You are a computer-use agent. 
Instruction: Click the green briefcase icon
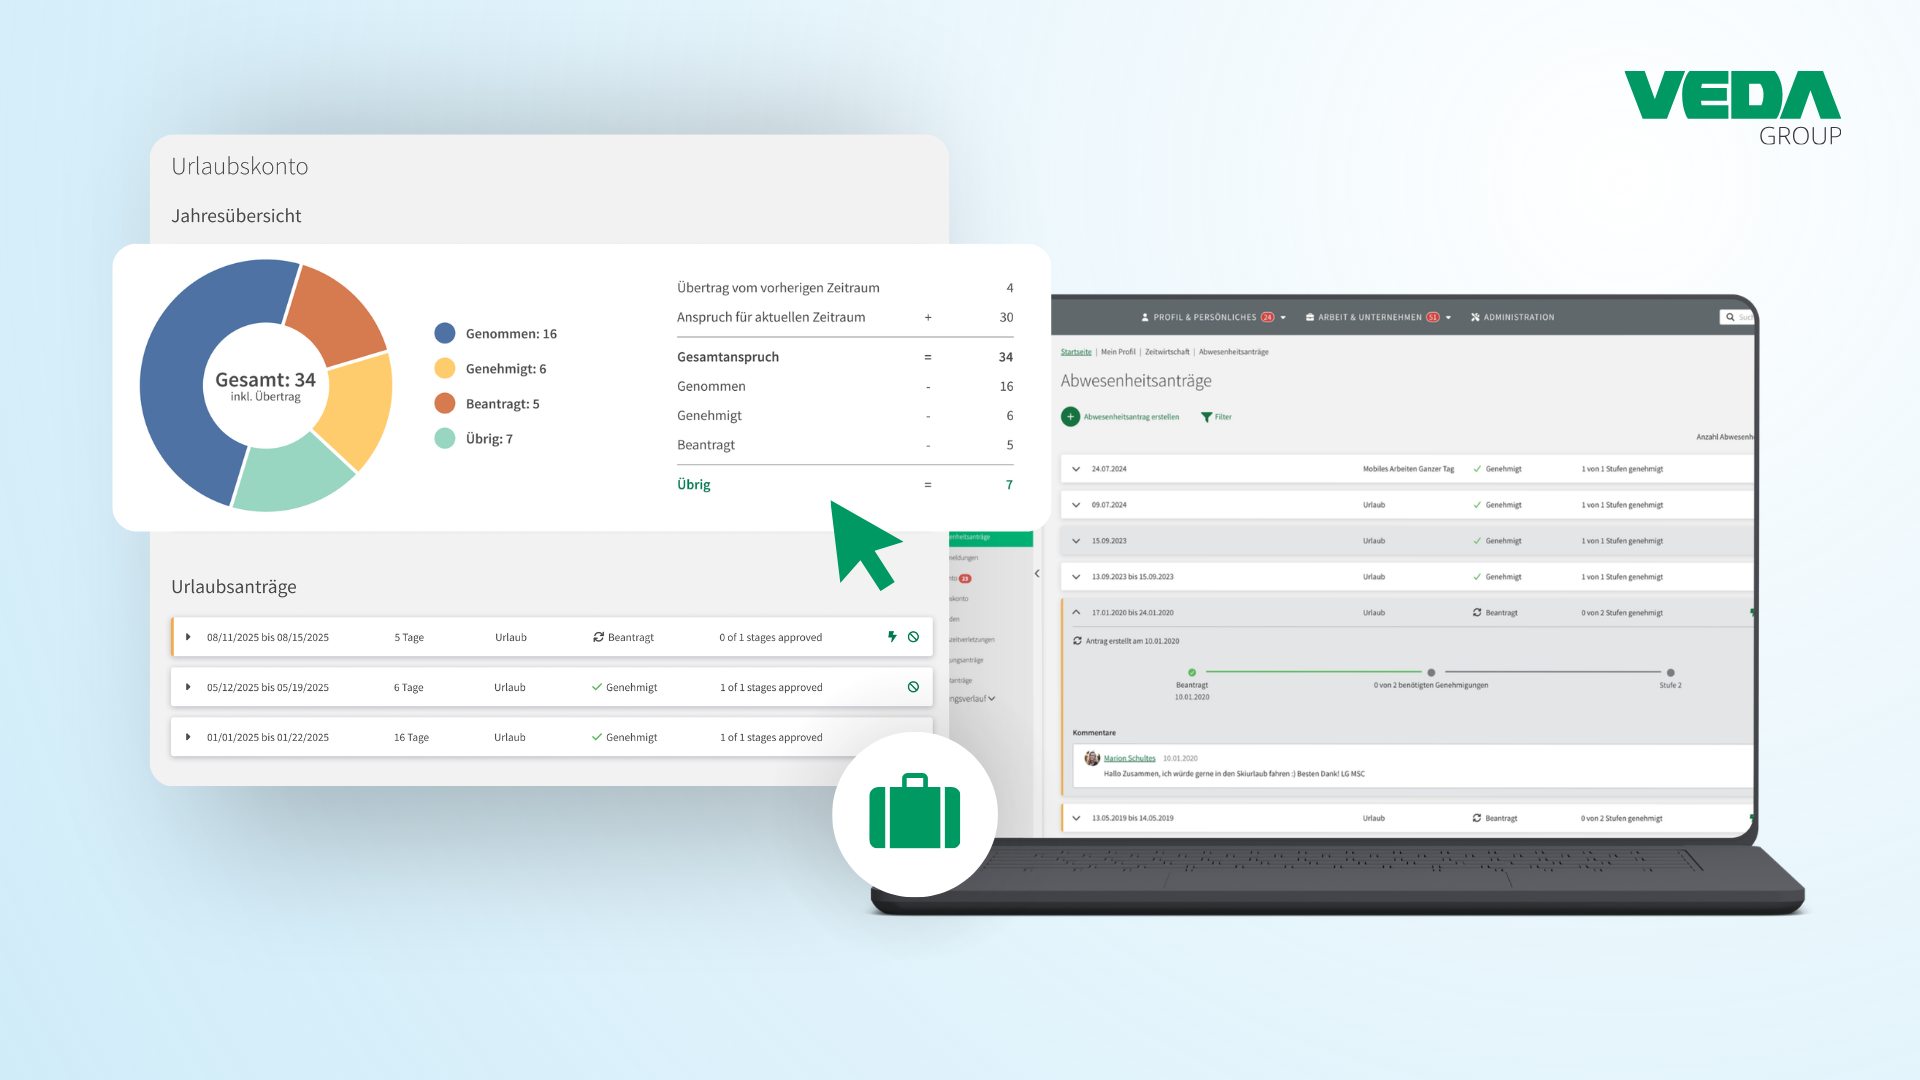tap(914, 813)
